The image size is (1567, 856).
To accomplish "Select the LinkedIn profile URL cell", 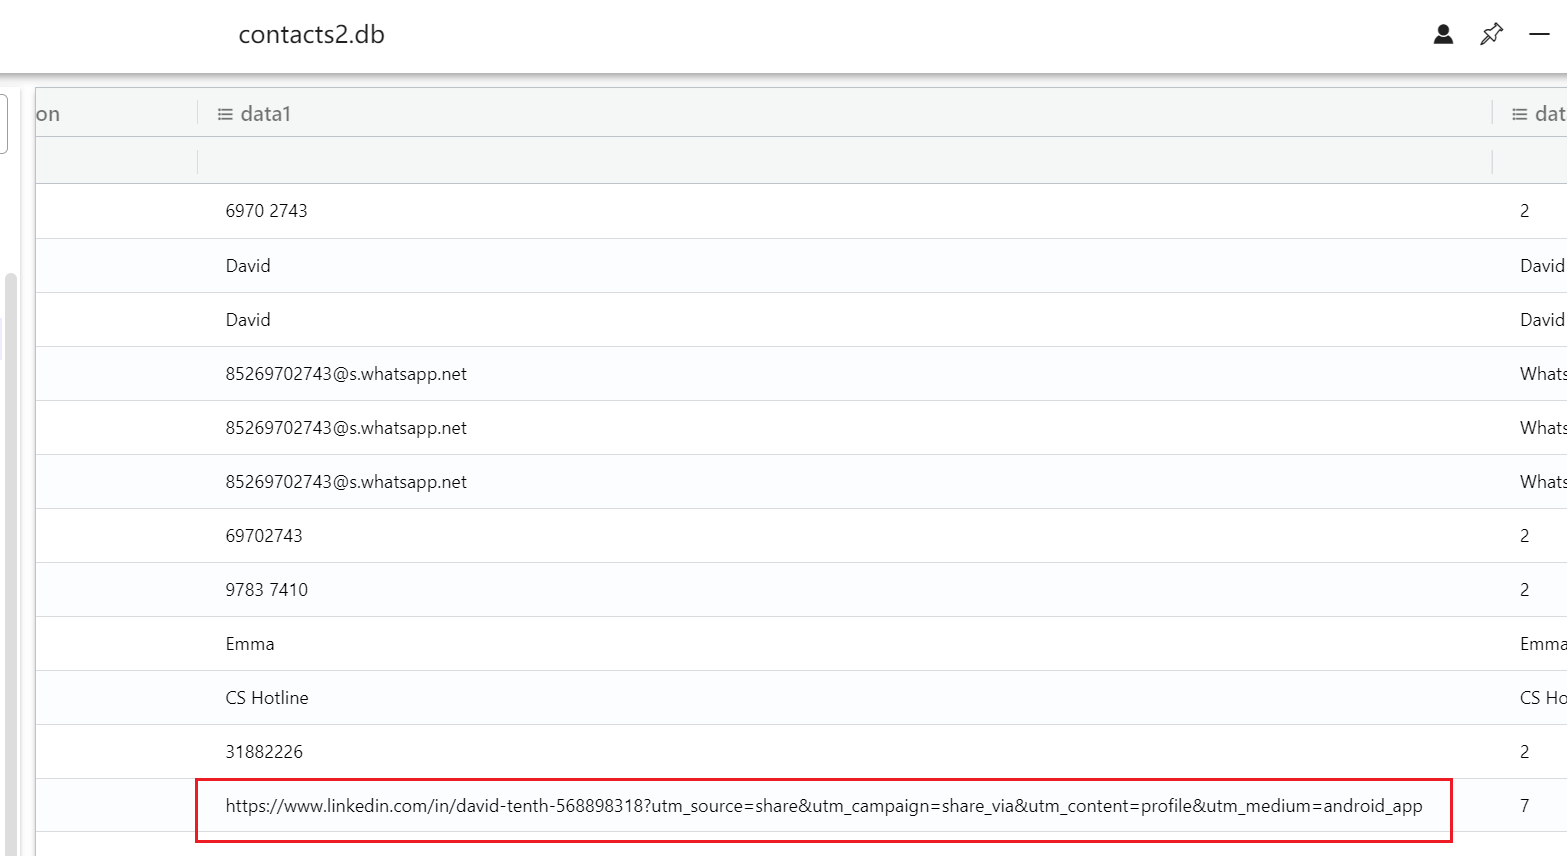I will click(823, 806).
